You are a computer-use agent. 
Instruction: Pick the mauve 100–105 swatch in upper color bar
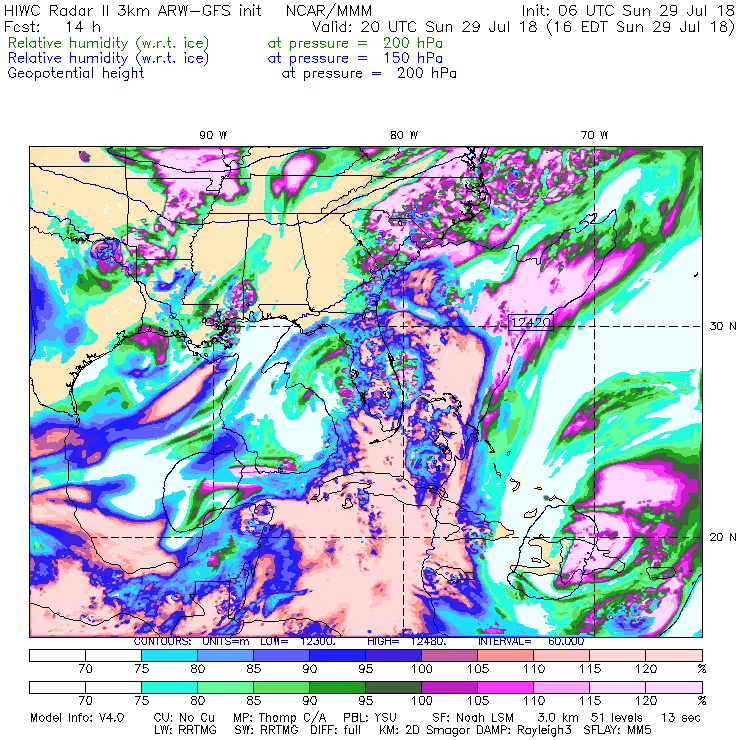click(x=450, y=655)
